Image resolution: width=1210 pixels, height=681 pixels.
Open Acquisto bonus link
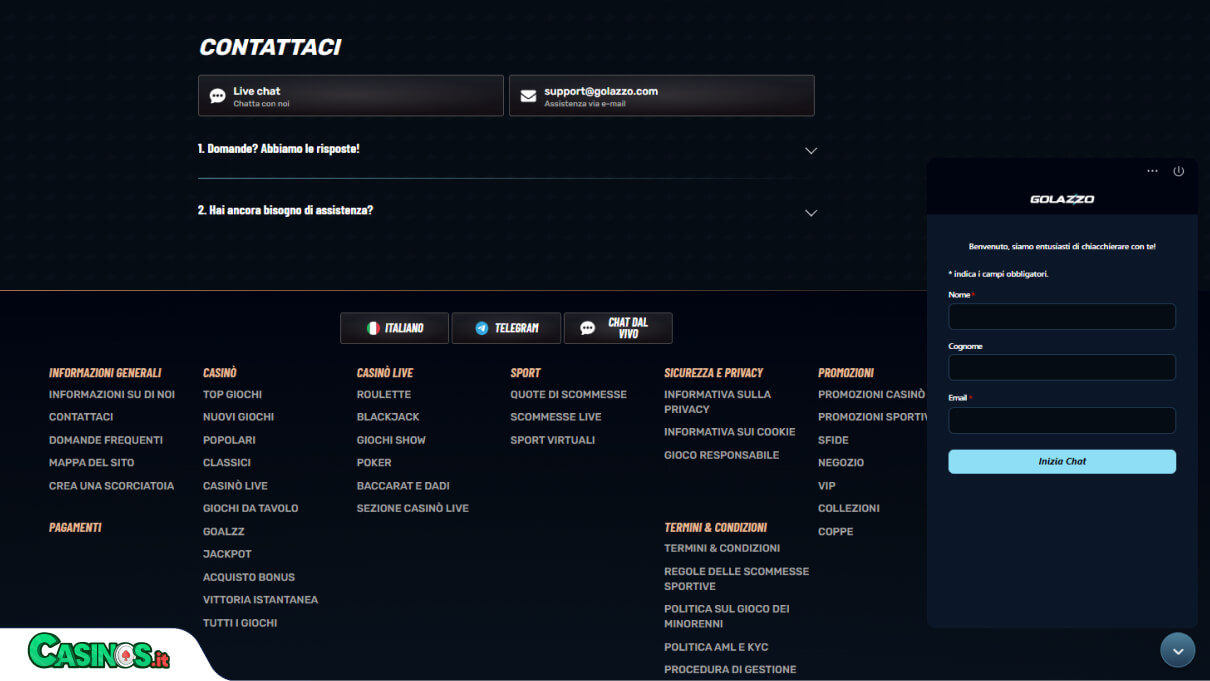coord(249,577)
